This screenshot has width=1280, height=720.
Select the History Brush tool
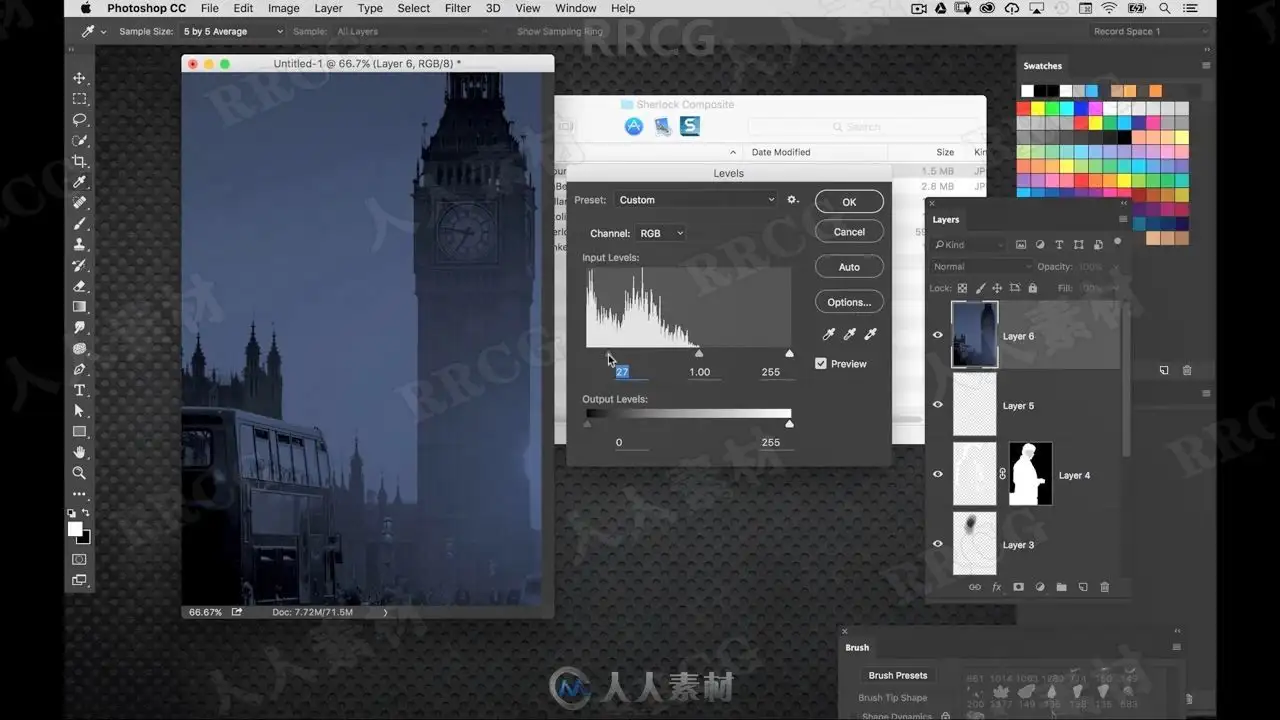[79, 266]
